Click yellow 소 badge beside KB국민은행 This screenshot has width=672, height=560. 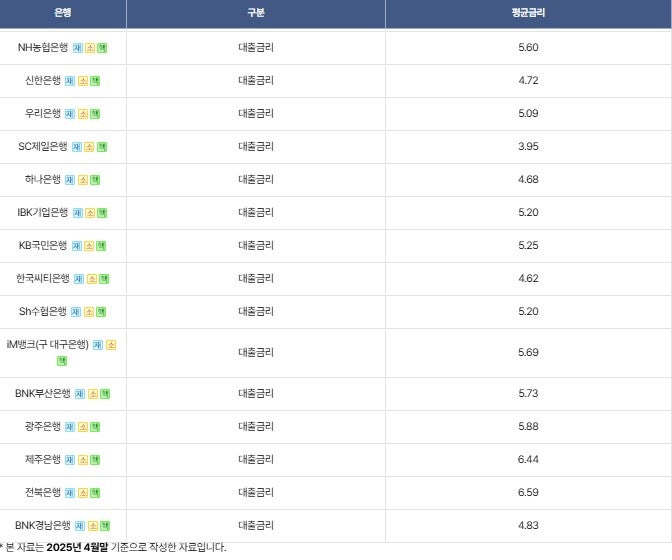[89, 246]
